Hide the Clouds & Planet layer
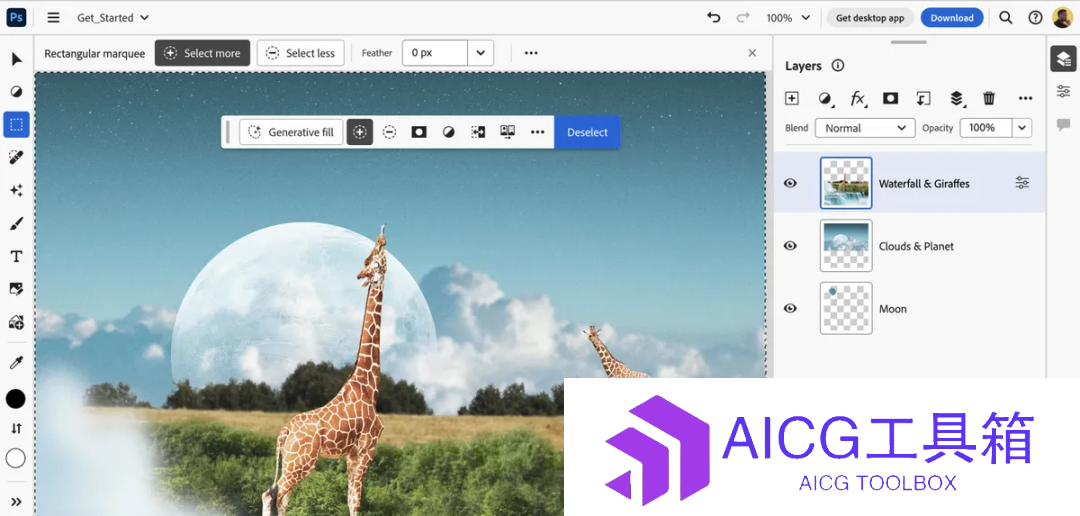This screenshot has height=516, width=1080. pos(791,246)
